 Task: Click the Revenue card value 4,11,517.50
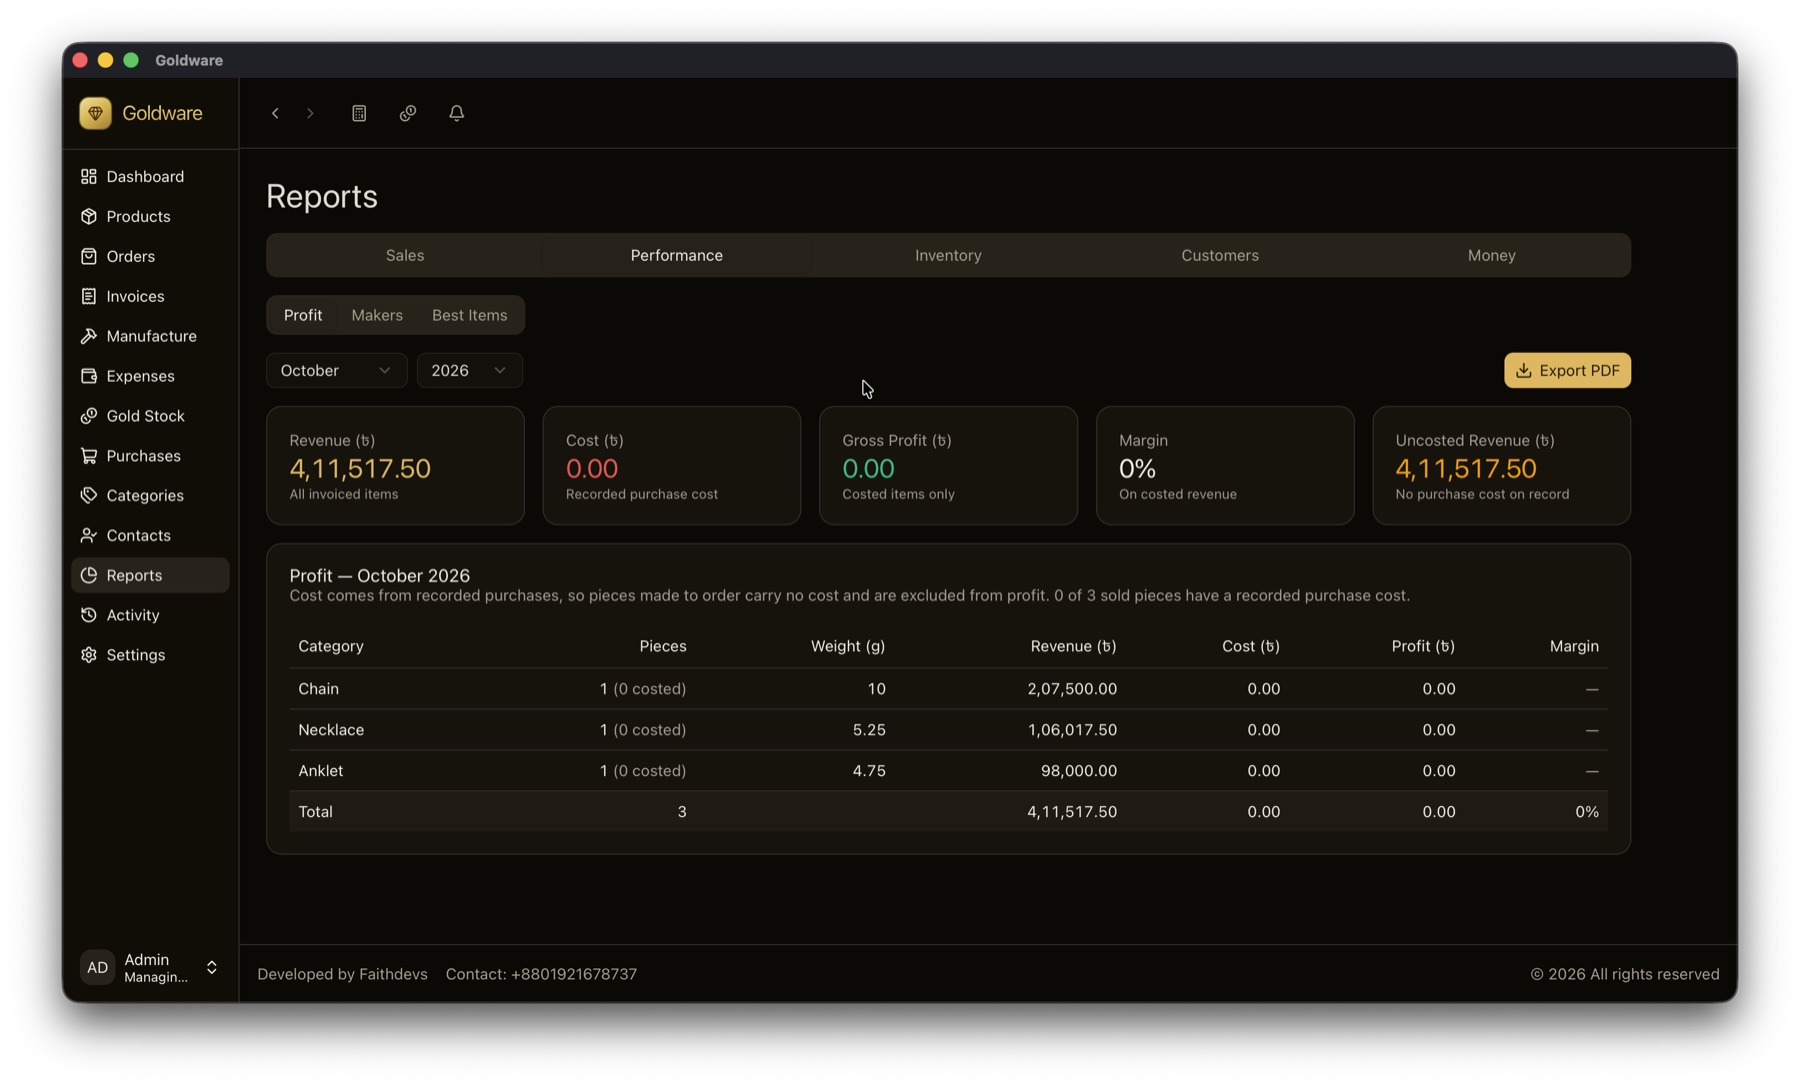click(360, 468)
